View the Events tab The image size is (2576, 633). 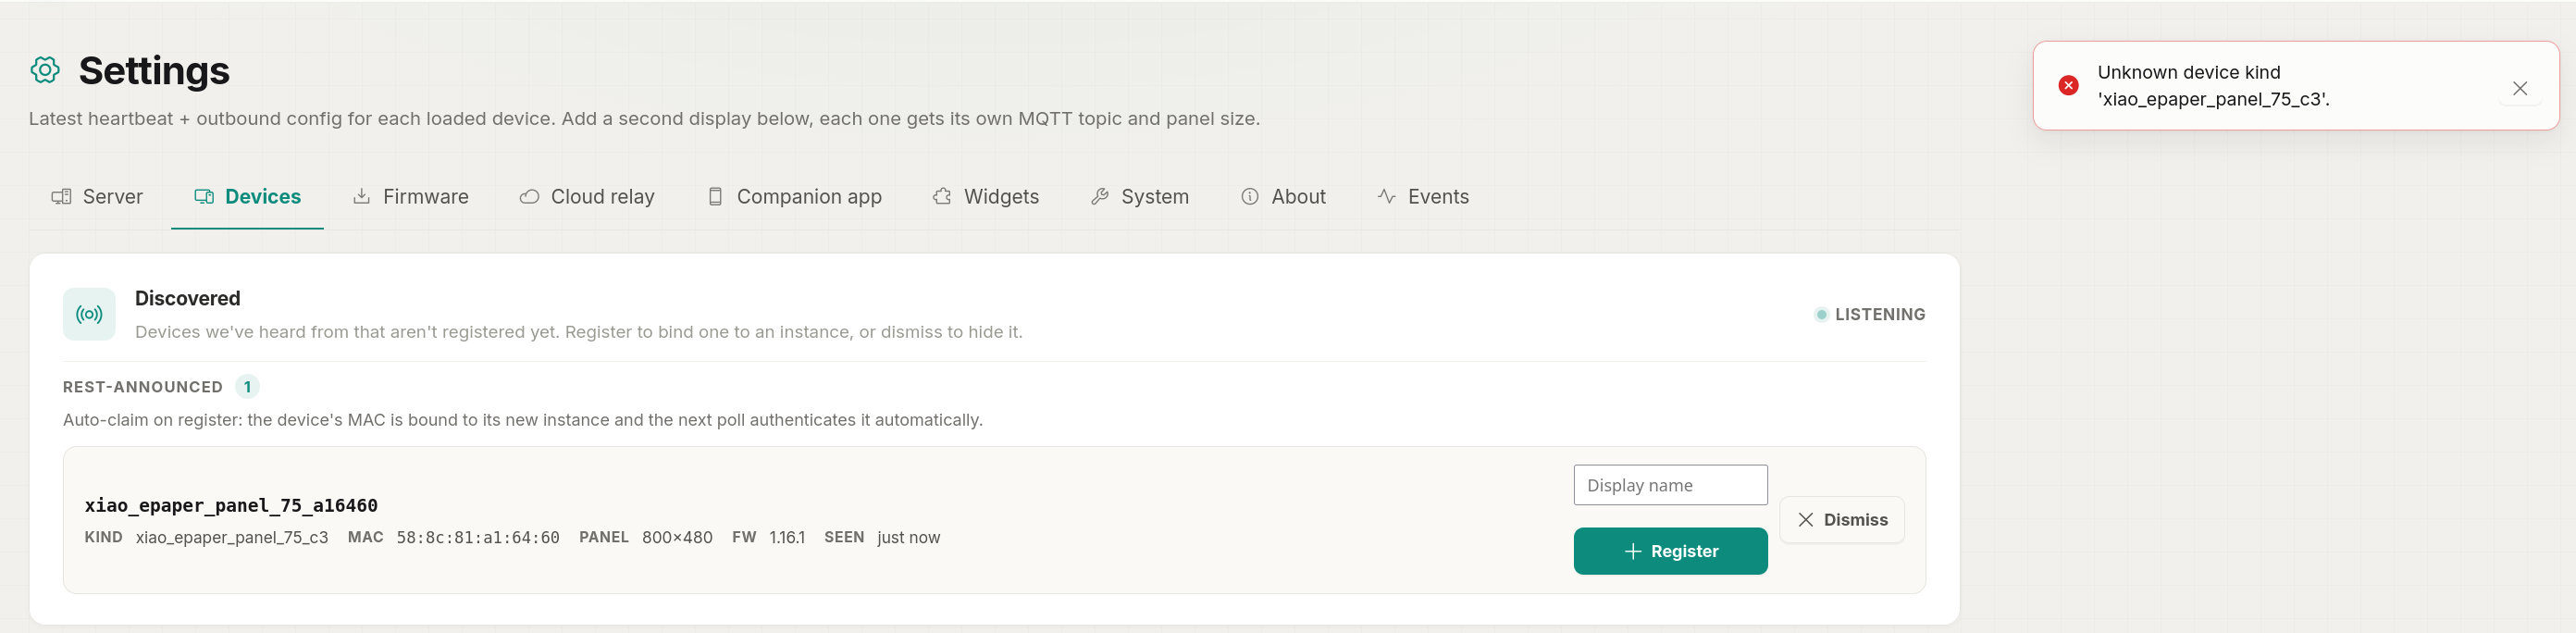pos(1422,197)
